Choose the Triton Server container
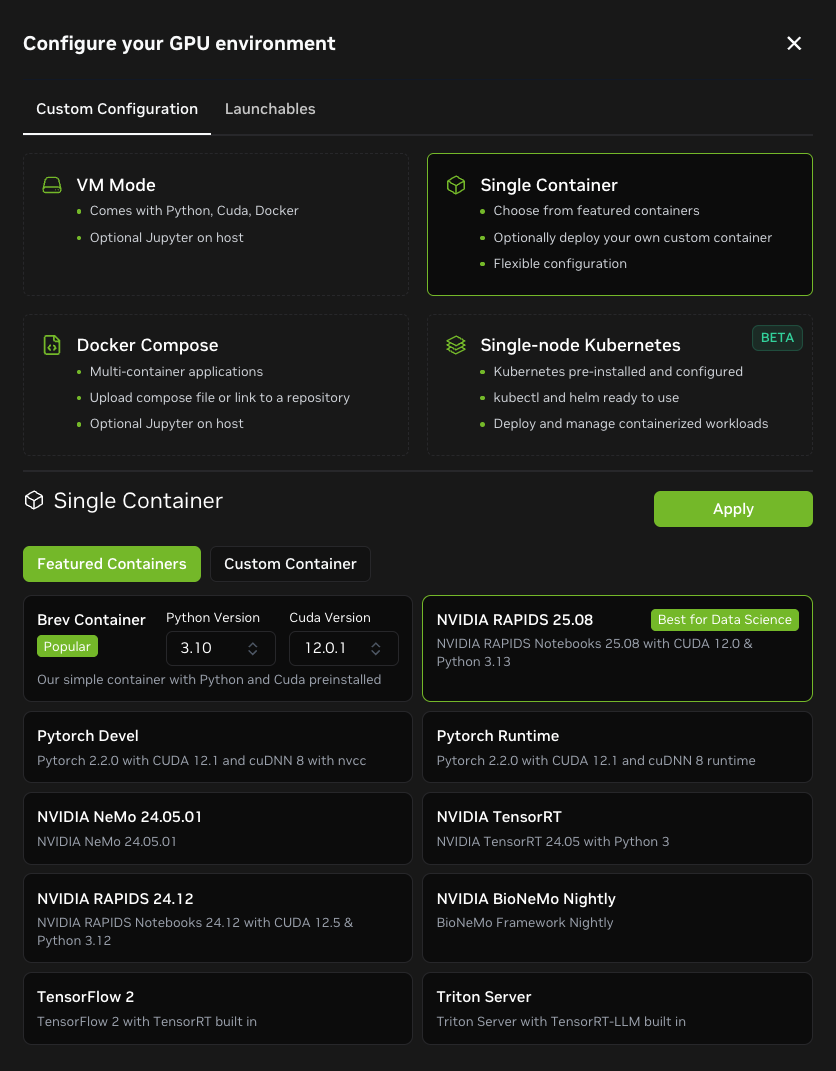This screenshot has height=1071, width=836. tap(617, 1008)
